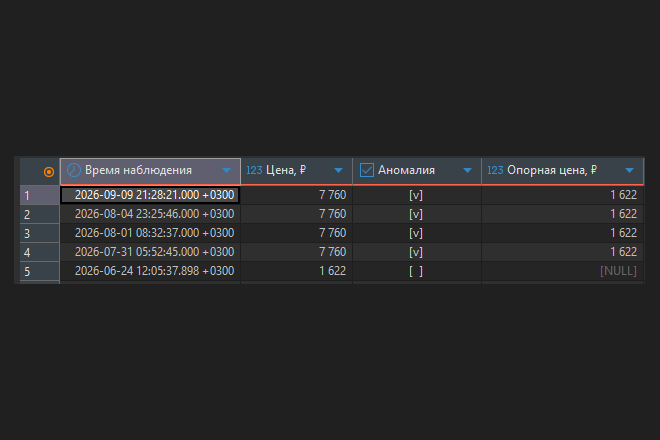Select cell 2026-06-24 12:05:37.898 +0300
Image resolution: width=660 pixels, height=440 pixels.
150,271
